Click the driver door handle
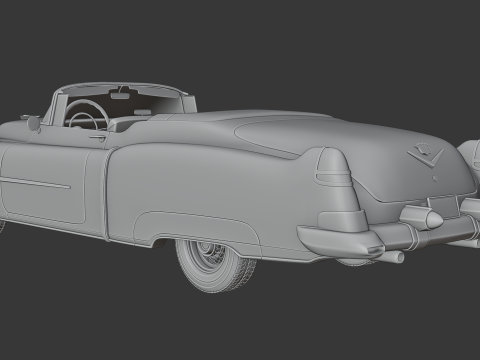 (x=98, y=137)
